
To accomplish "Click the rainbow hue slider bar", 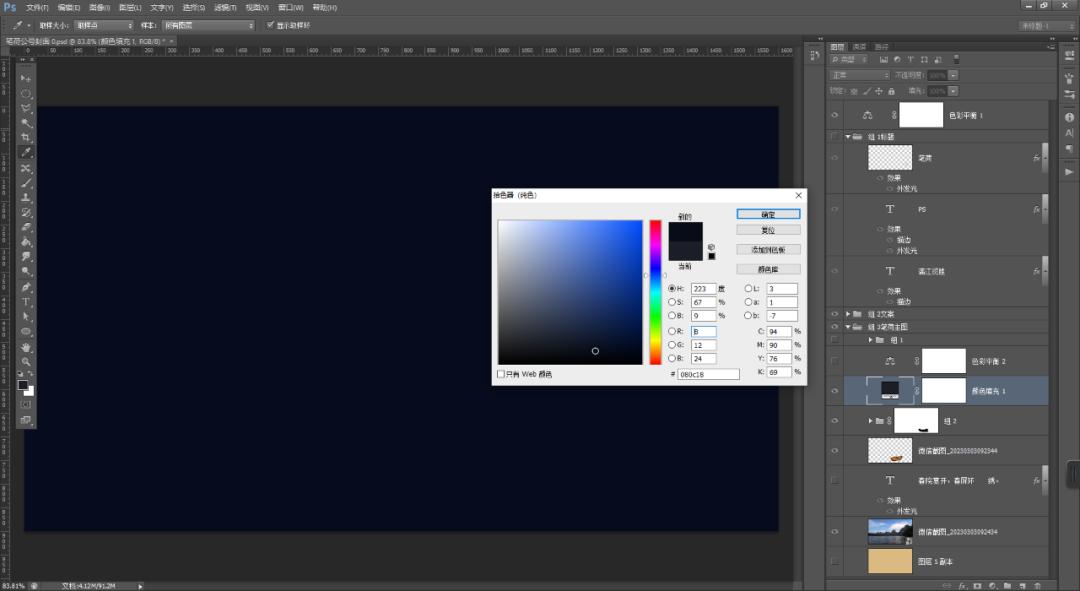I will (x=656, y=292).
